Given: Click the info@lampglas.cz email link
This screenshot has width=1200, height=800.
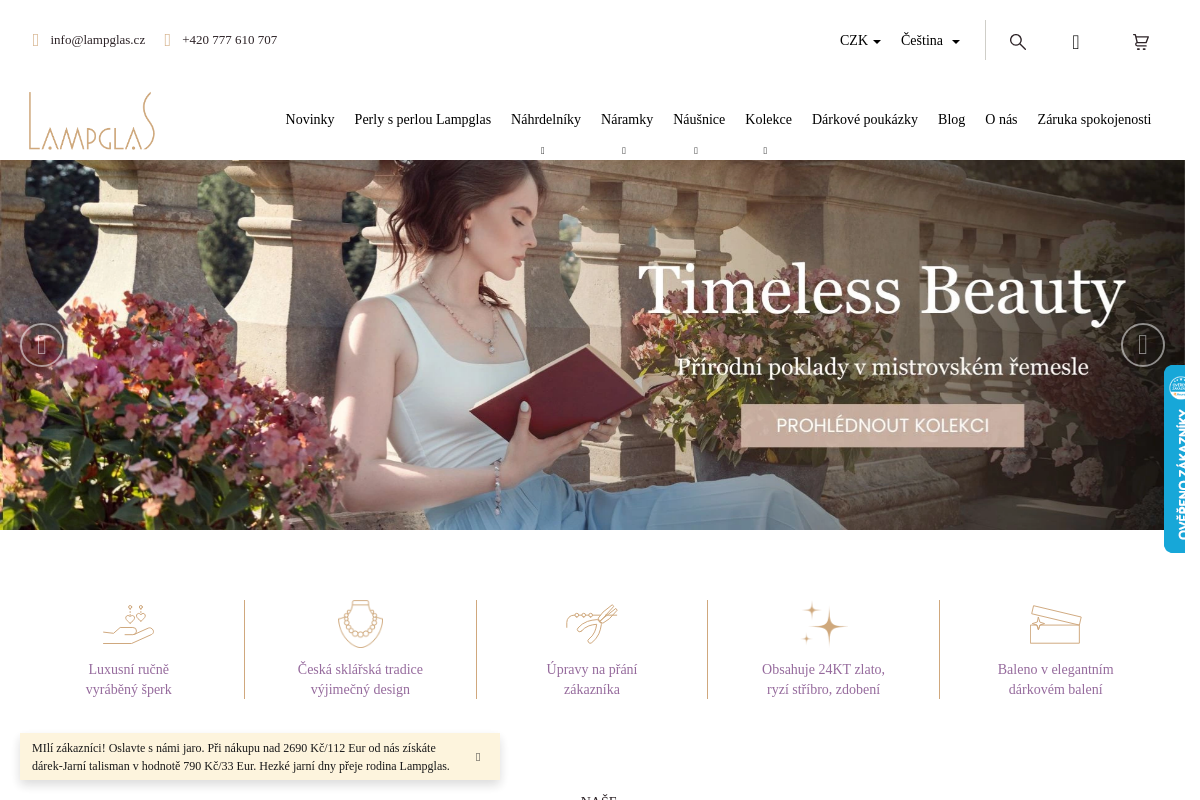Looking at the screenshot, I should click(98, 40).
